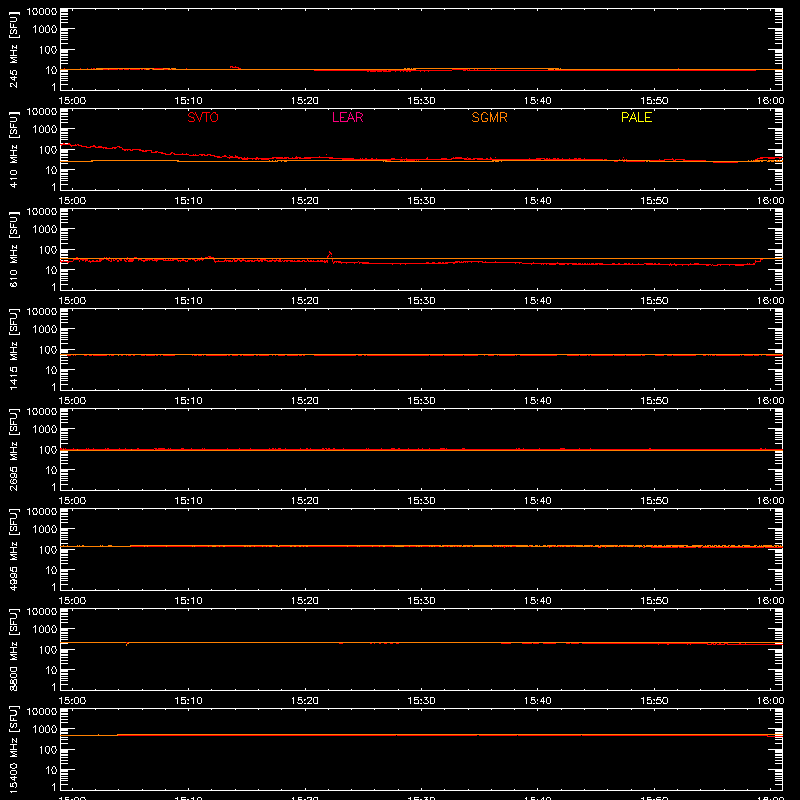Click the small dip on the 8800 MHz trace
This screenshot has width=800, height=800.
tap(127, 644)
